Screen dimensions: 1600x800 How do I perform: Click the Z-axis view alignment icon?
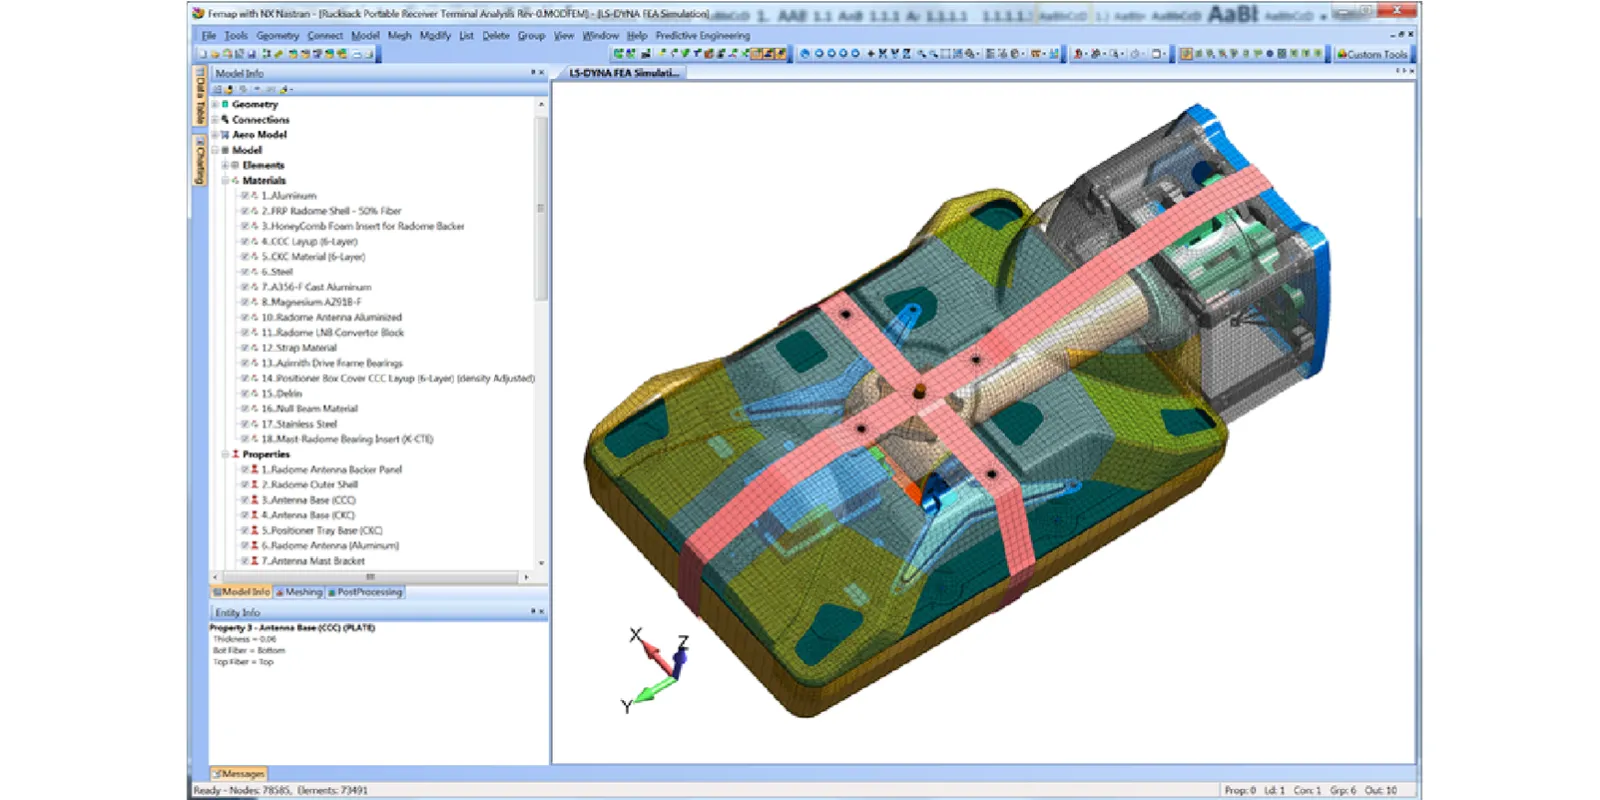(x=906, y=54)
